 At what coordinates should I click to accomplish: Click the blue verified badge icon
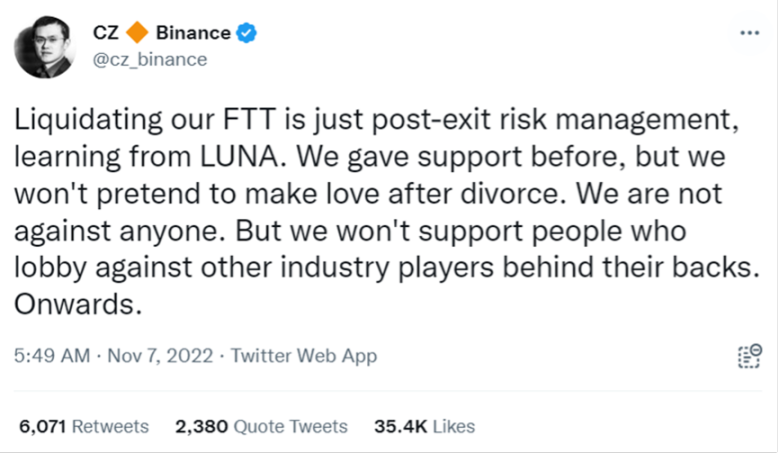click(246, 33)
